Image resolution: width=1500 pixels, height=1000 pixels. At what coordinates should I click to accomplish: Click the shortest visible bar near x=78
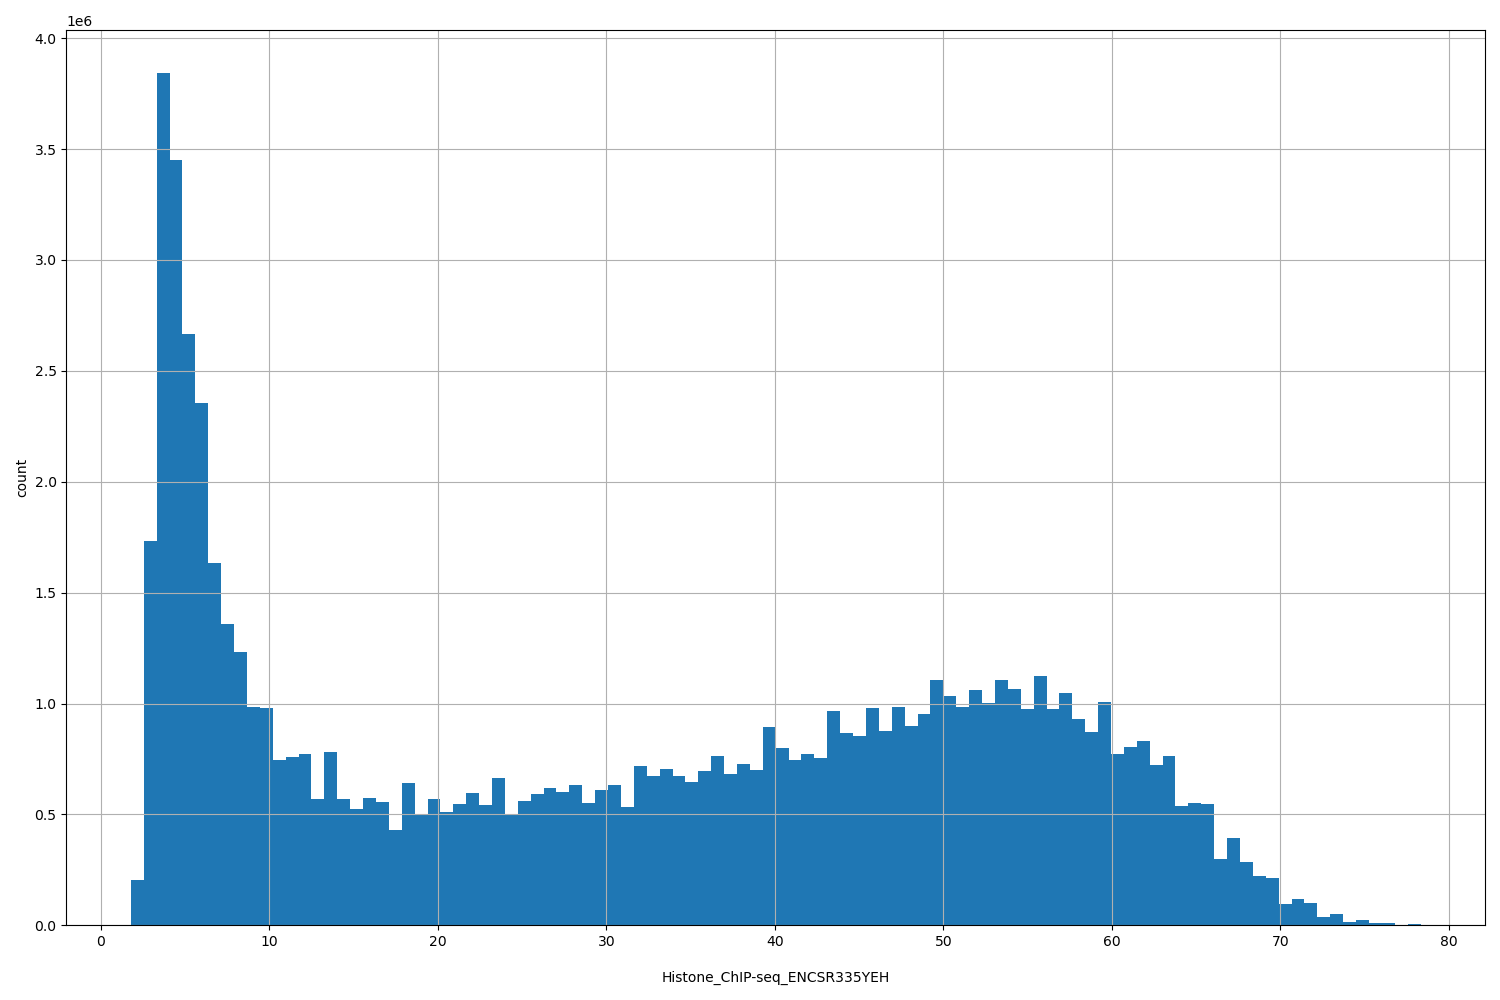pyautogui.click(x=1415, y=922)
